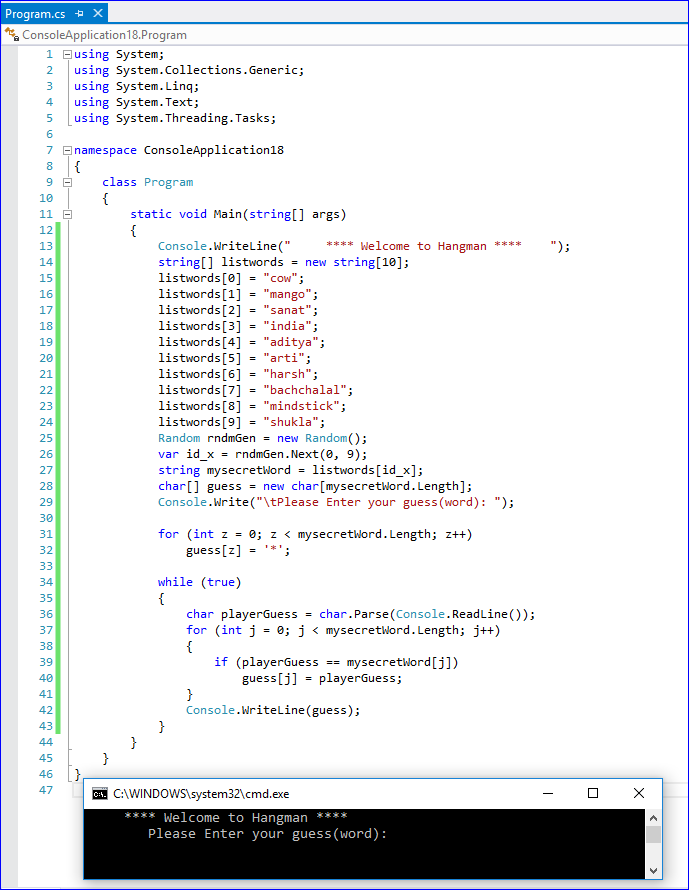Viewport: 689px width, 890px height.
Task: Collapse the Main method block
Action: point(67,214)
